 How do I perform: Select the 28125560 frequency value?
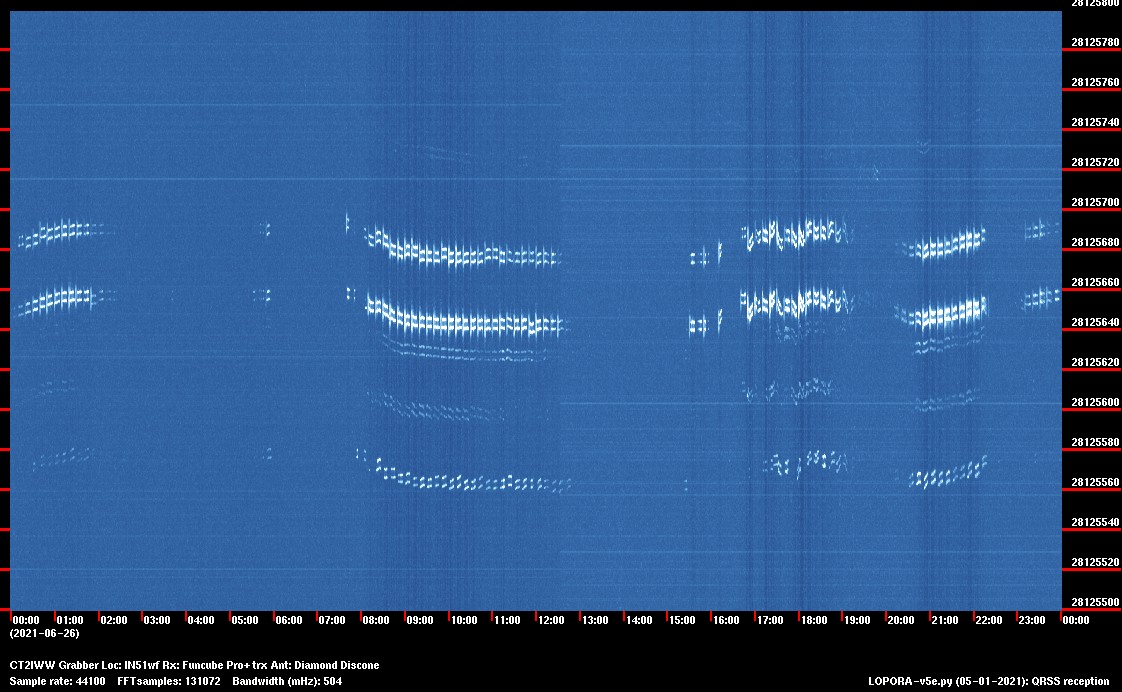point(1095,483)
